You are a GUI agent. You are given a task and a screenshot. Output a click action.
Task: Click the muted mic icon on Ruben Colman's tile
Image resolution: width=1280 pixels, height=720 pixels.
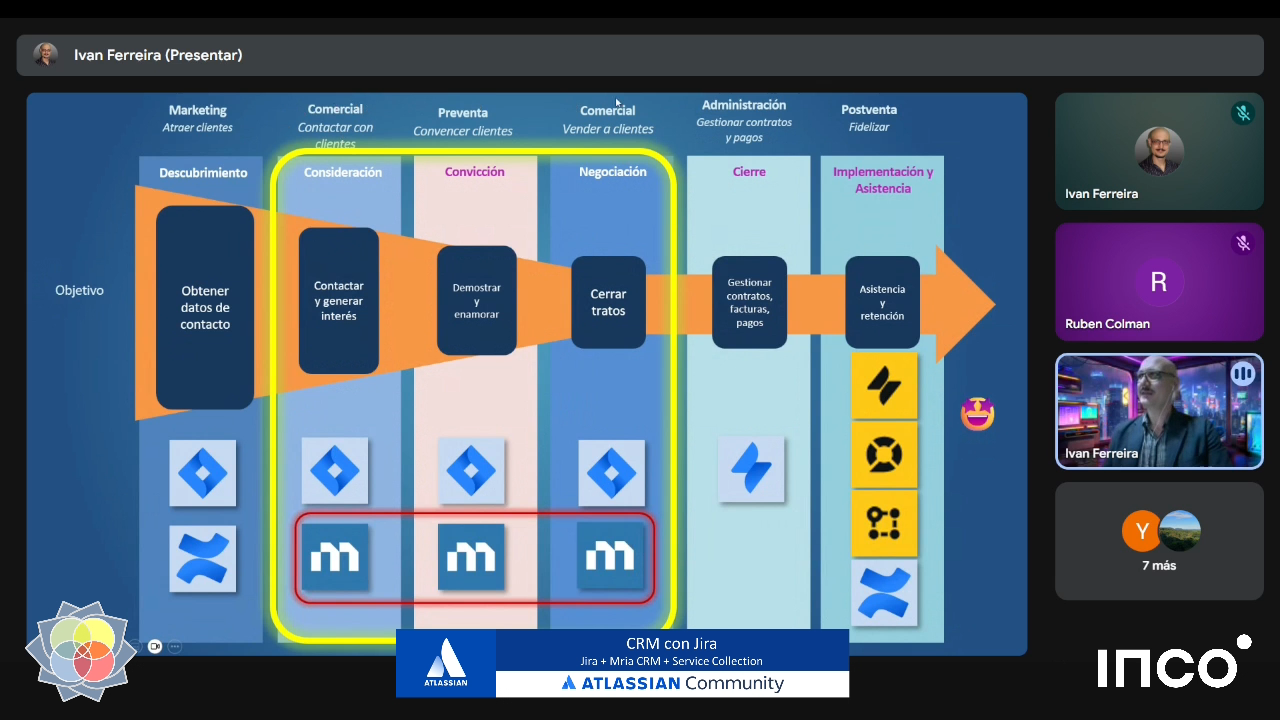pos(1243,243)
